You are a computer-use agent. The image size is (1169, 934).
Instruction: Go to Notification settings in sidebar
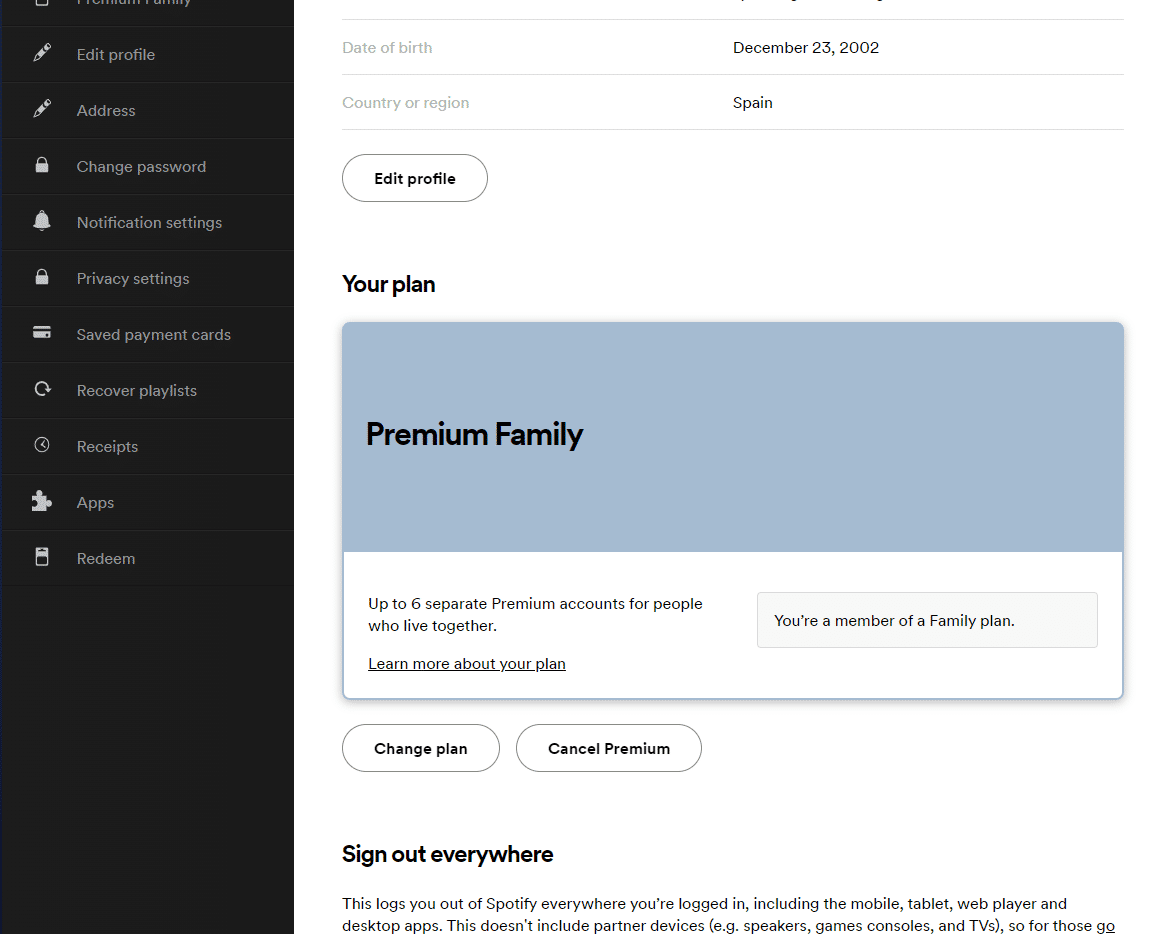pyautogui.click(x=149, y=223)
